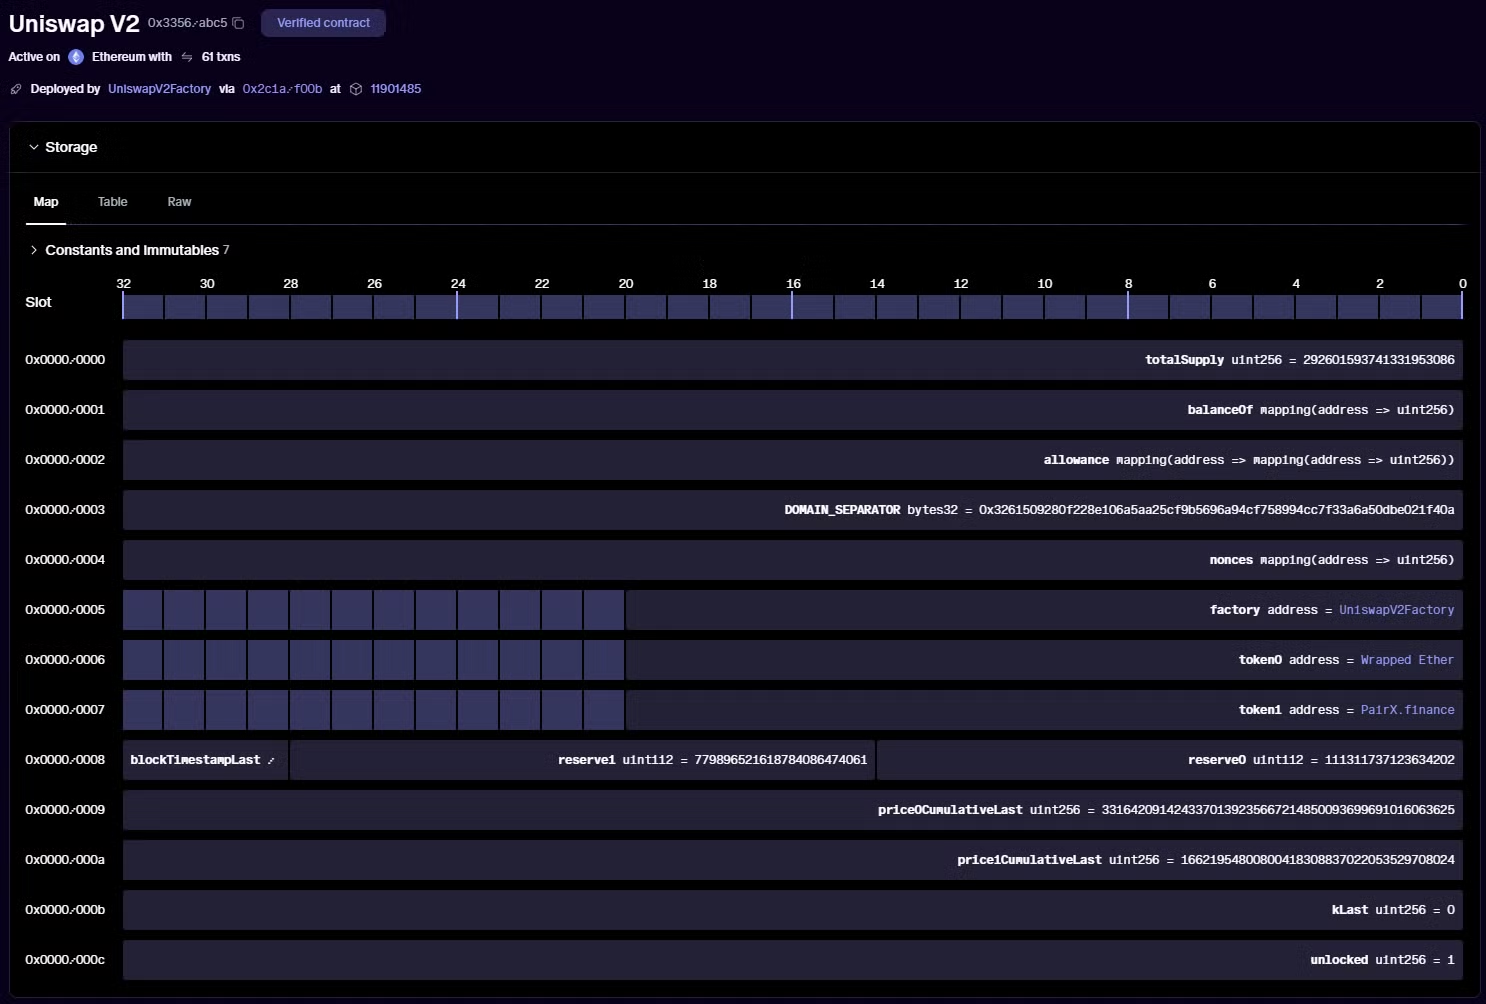
Task: Select the nonces mapping row
Action: coord(793,560)
